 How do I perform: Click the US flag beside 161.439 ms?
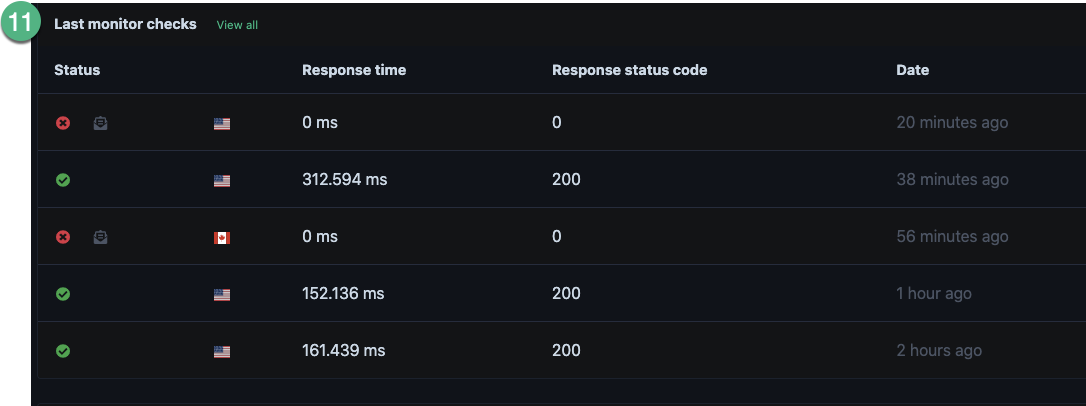(222, 352)
